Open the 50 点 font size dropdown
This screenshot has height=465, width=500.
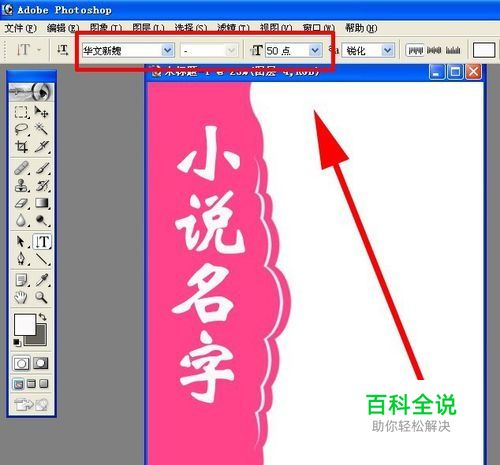315,51
